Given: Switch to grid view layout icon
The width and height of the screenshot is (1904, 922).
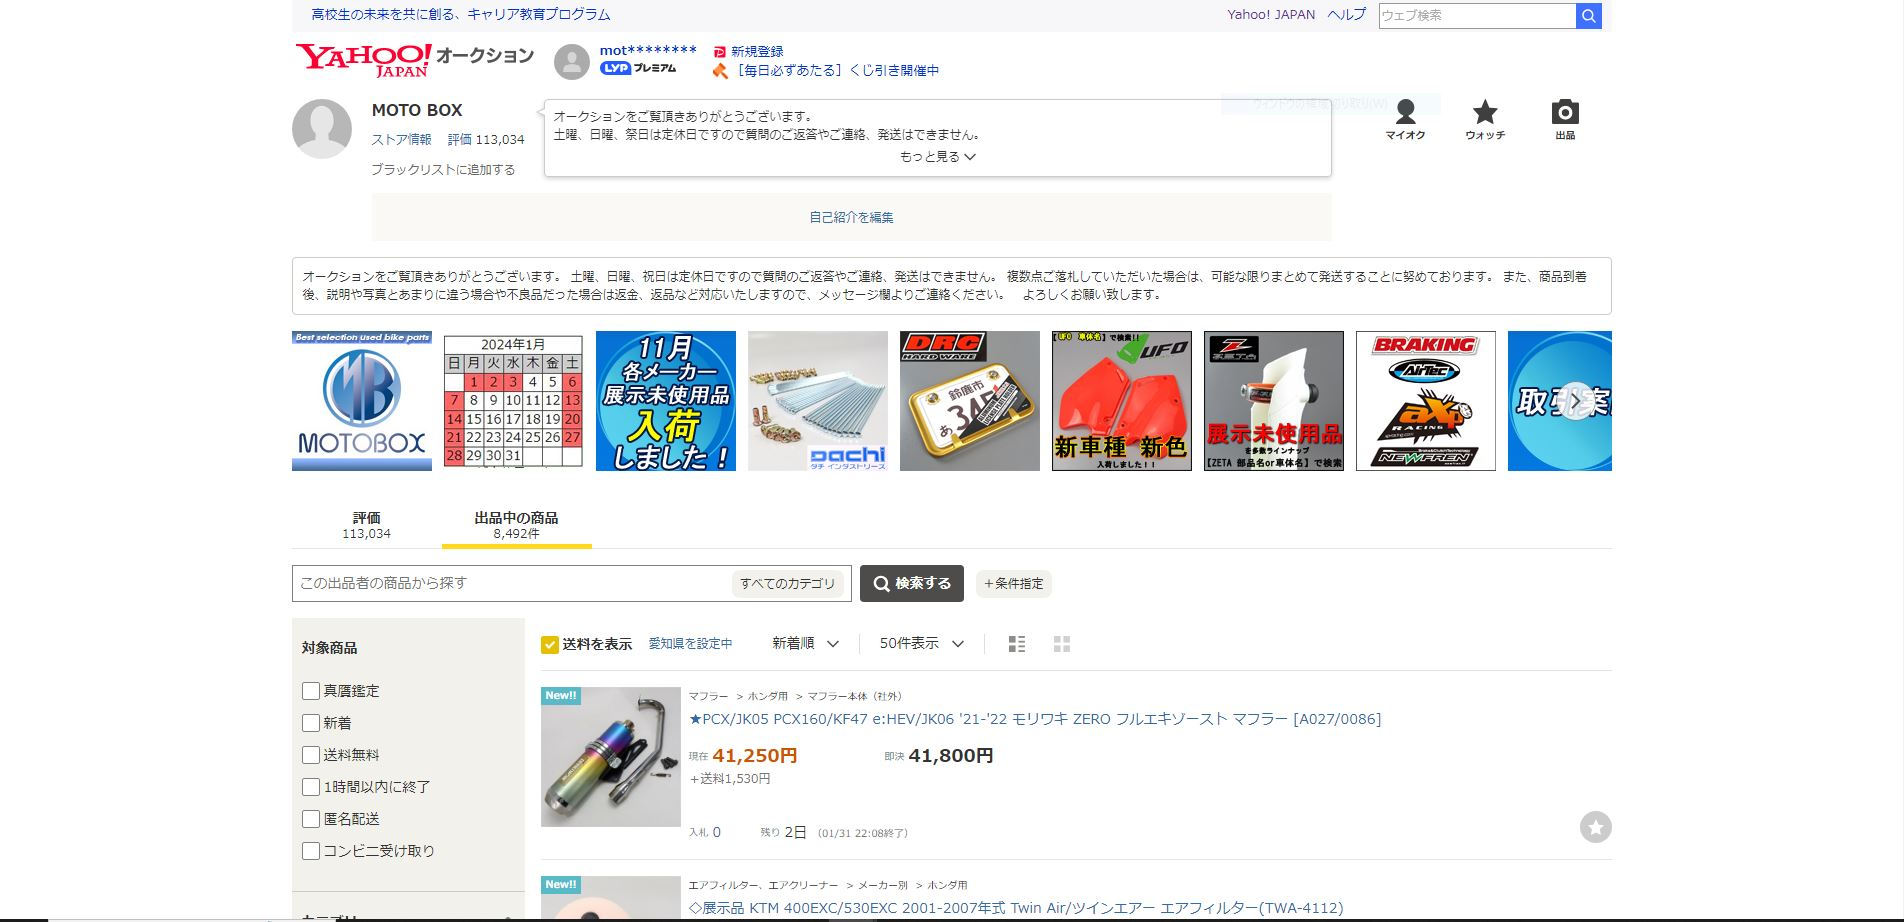Looking at the screenshot, I should pyautogui.click(x=1062, y=644).
